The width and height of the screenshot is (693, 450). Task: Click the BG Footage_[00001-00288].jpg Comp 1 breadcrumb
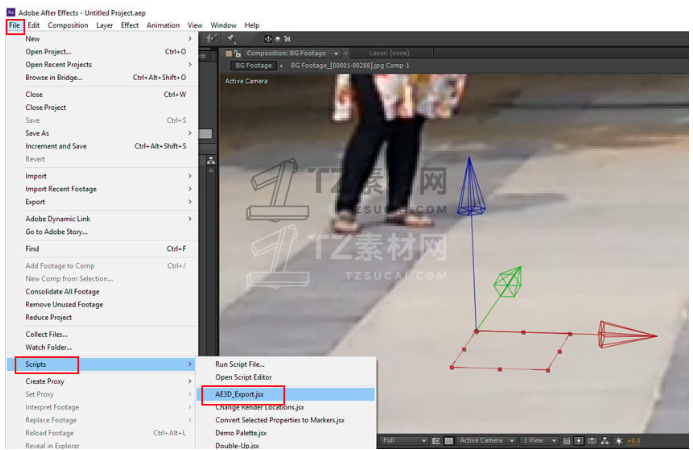click(350, 65)
